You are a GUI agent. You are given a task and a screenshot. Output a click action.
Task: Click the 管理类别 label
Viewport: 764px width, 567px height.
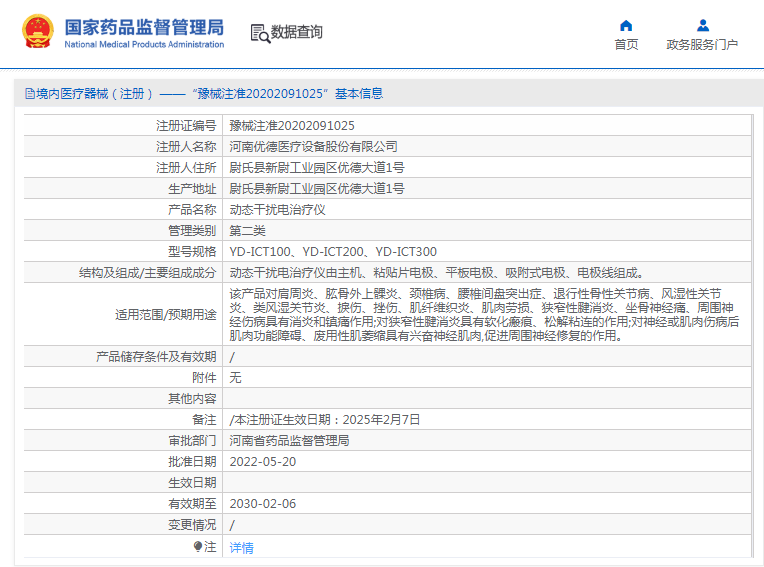click(x=192, y=230)
